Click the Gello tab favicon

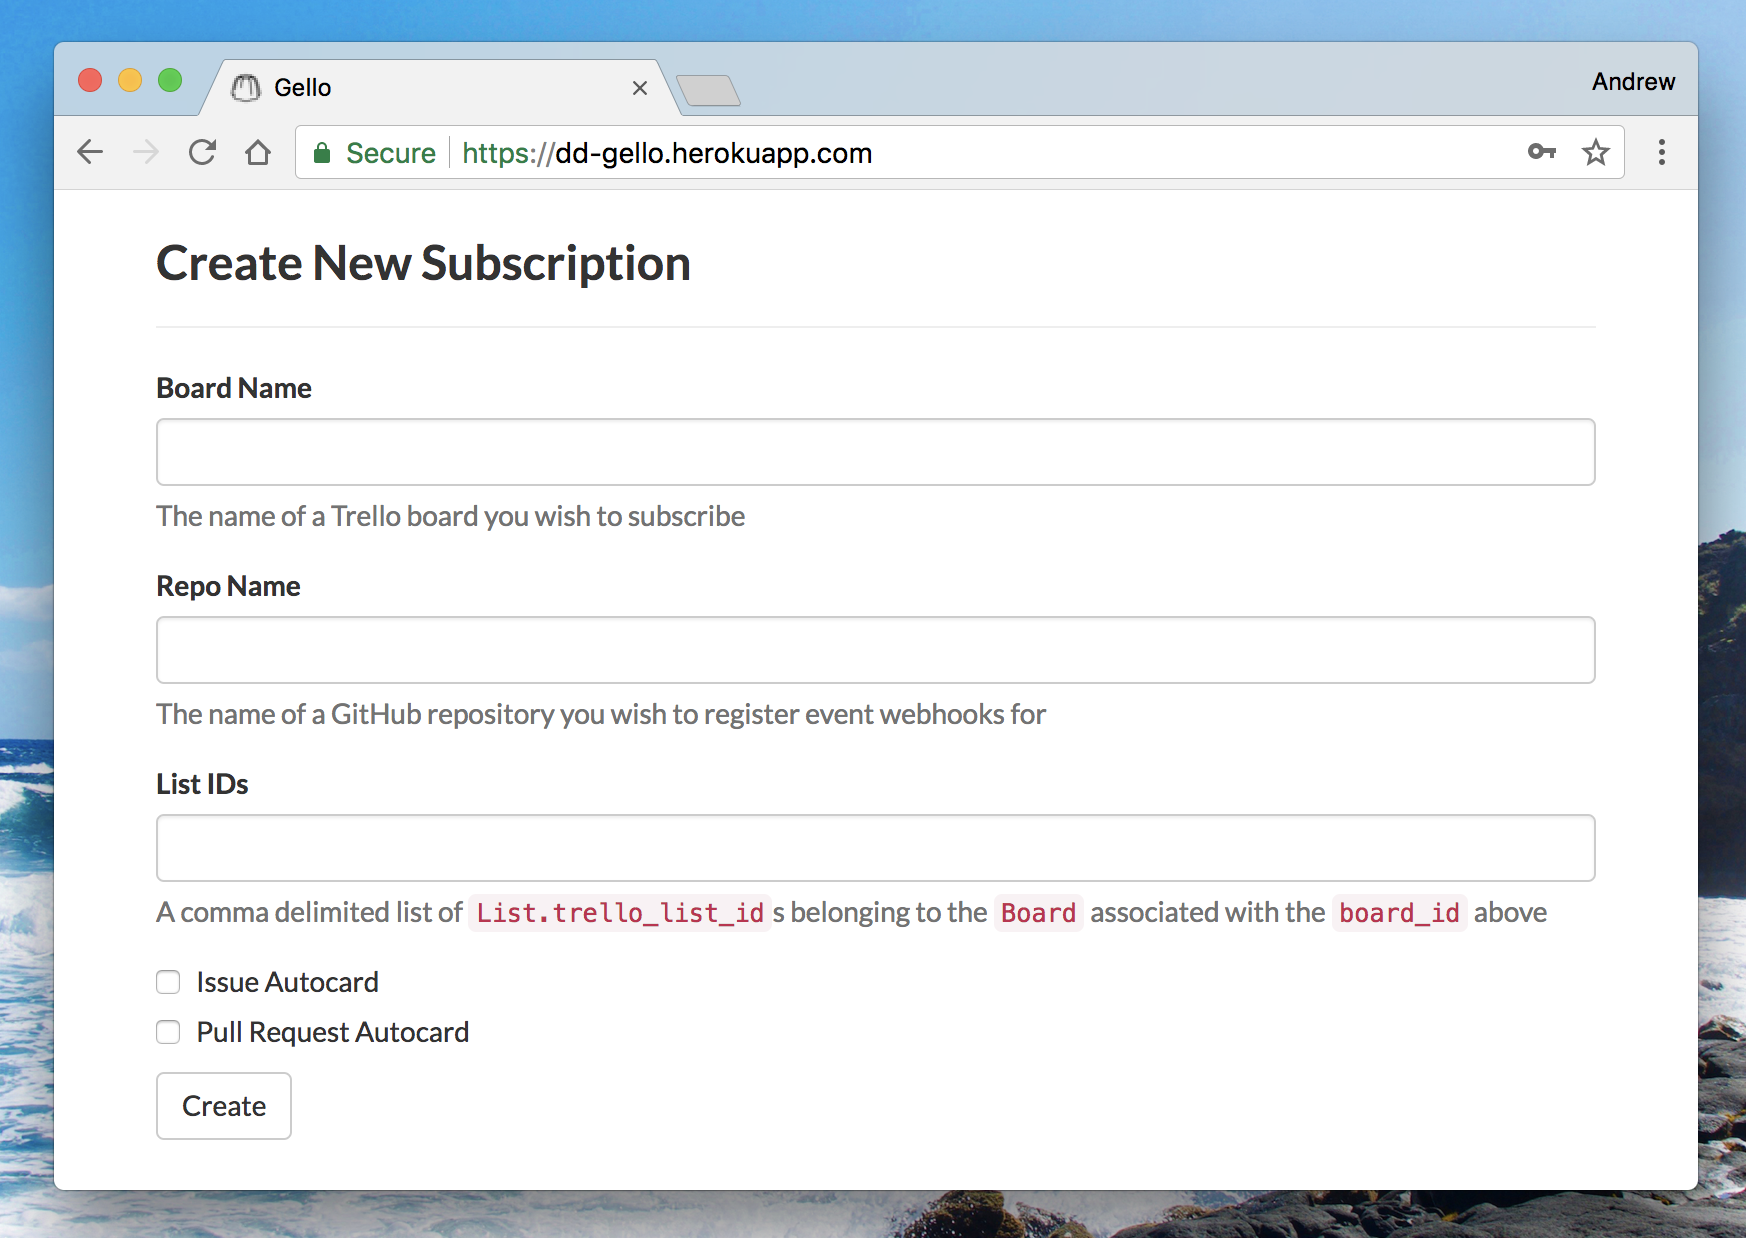coord(246,88)
